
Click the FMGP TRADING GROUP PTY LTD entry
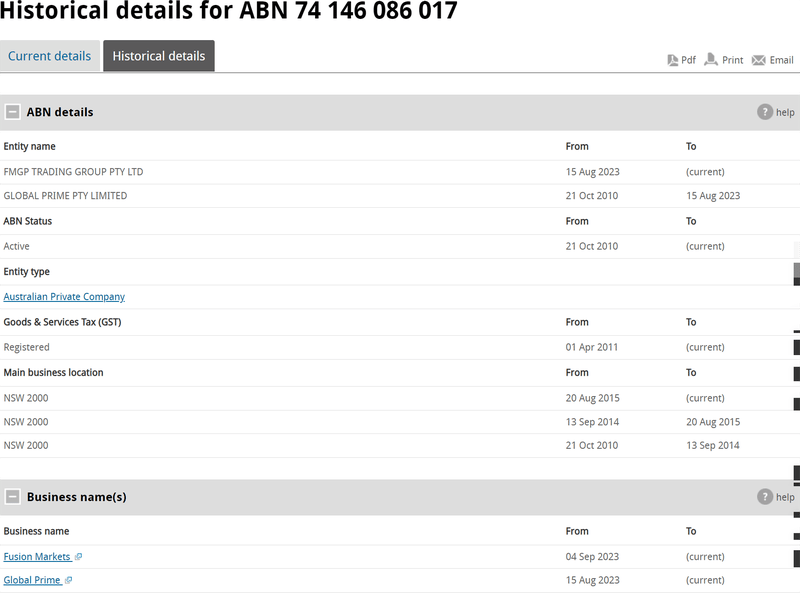[73, 172]
